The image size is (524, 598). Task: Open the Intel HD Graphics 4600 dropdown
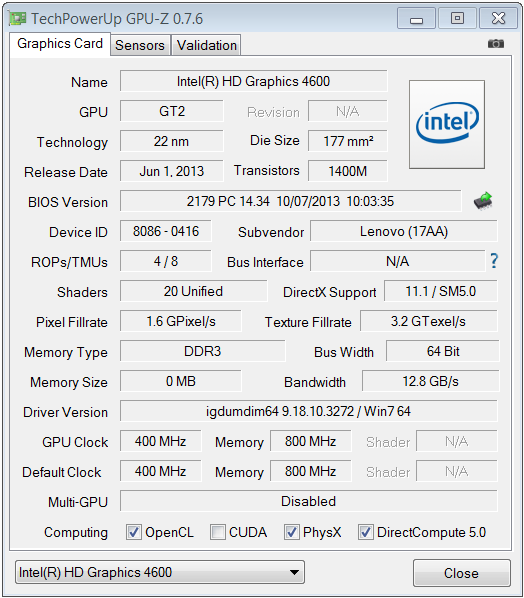click(x=160, y=572)
